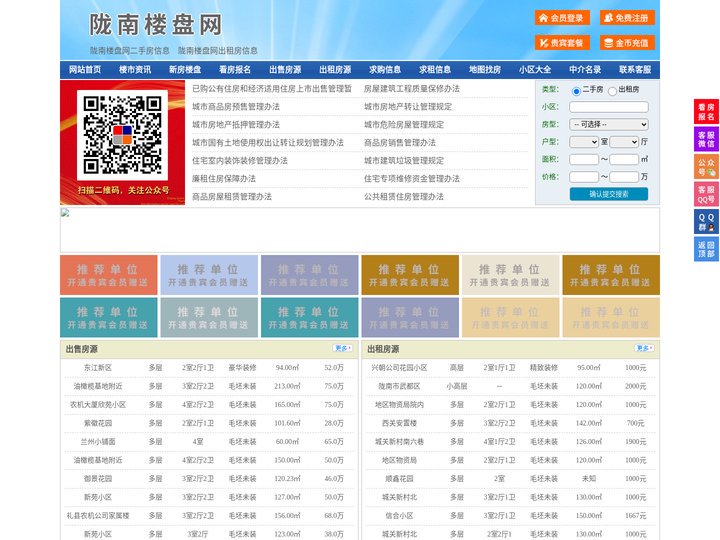This screenshot has height=540, width=720.
Task: Open the 小区大全 navigation item
Action: pos(535,70)
